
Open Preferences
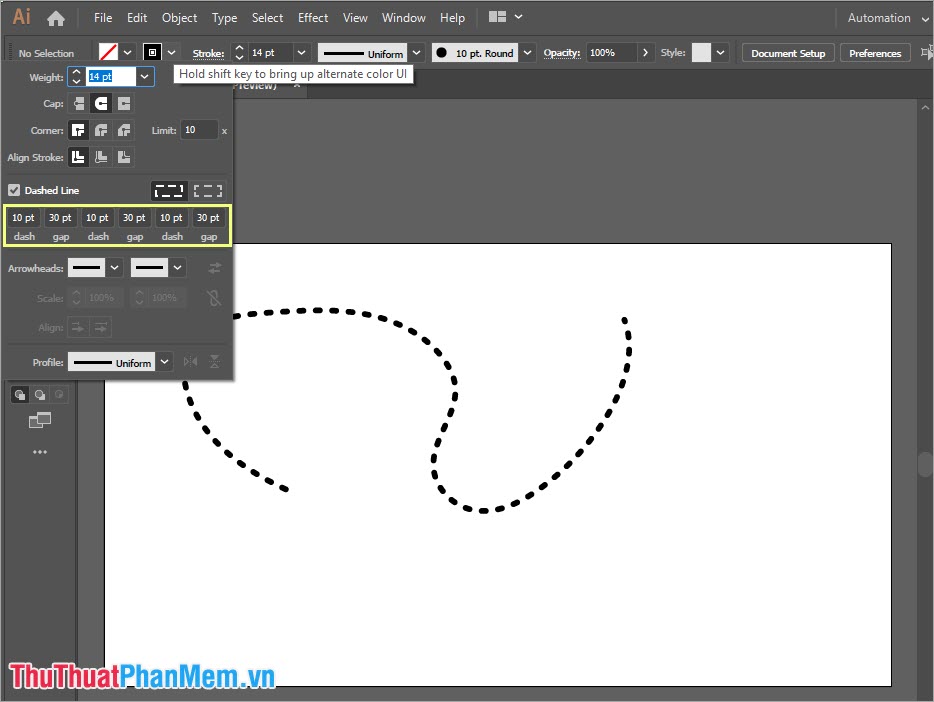(874, 52)
